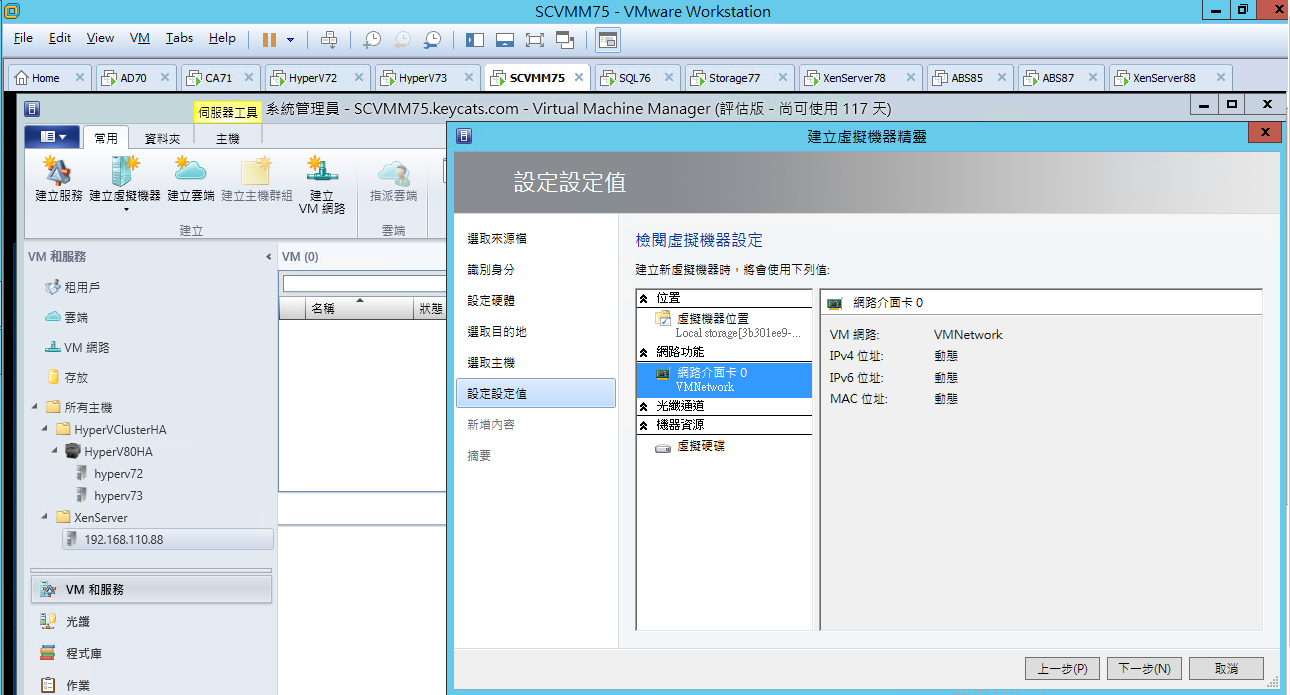Select host 192.168.110.88 in the tree

[x=168, y=539]
